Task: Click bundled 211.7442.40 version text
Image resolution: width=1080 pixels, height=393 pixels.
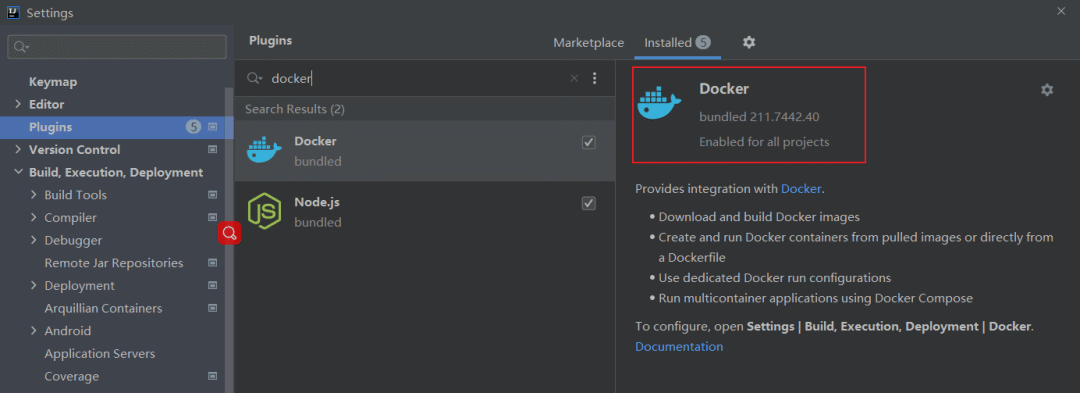Action: (759, 117)
